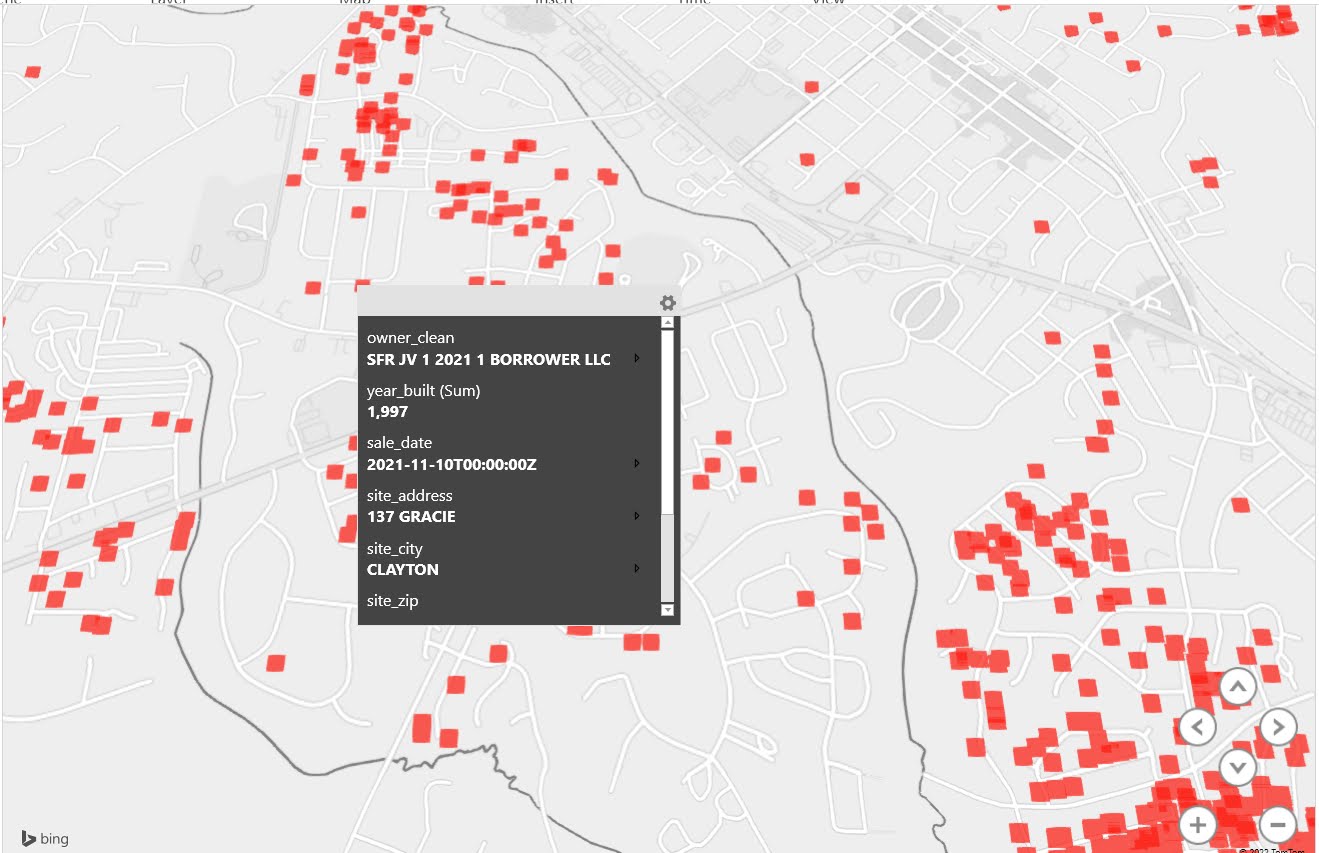Viewport: 1319px width, 853px height.
Task: Click the "sale_date" field label
Action: click(x=399, y=443)
